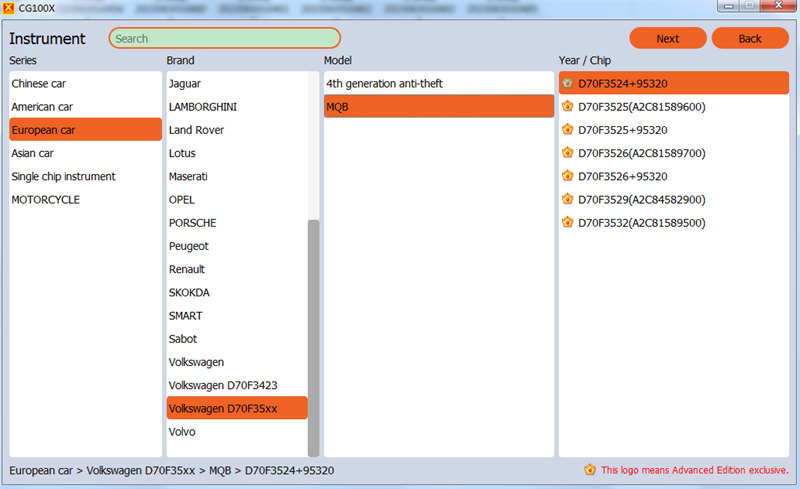
Task: Select European car series
Action: [85, 130]
